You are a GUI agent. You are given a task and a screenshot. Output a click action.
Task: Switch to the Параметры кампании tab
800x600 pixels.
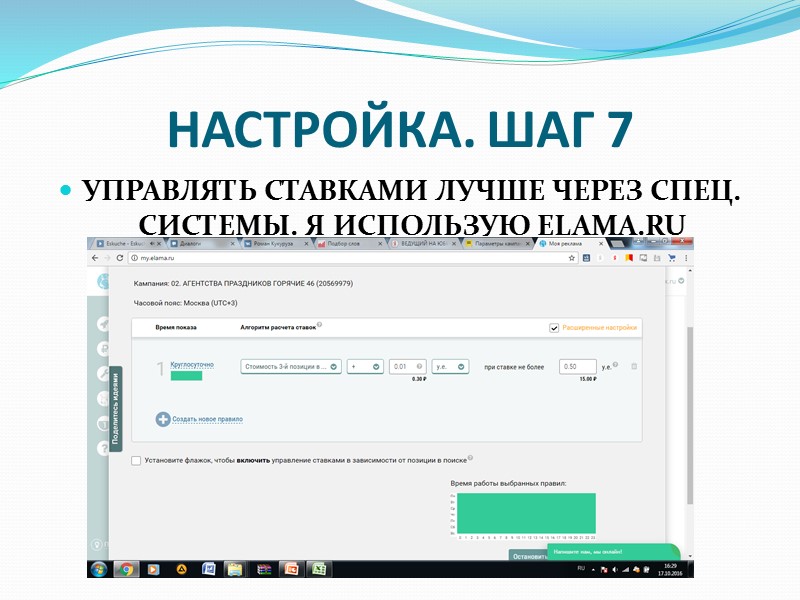497,244
